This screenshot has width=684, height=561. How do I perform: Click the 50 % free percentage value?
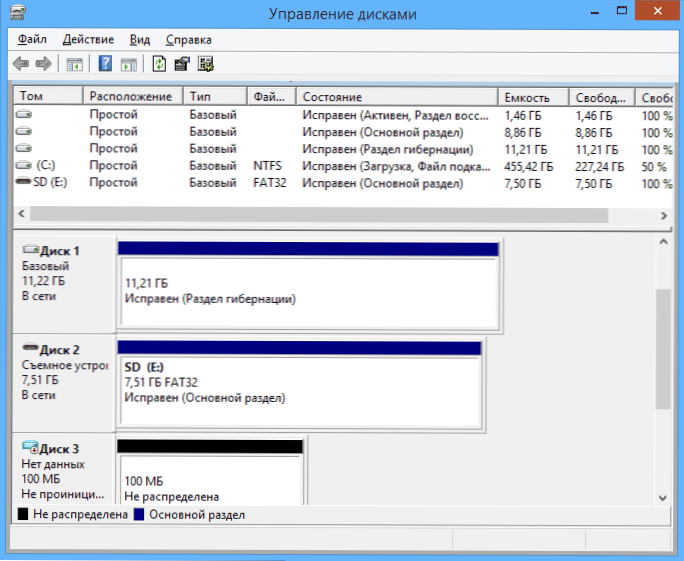[x=654, y=167]
